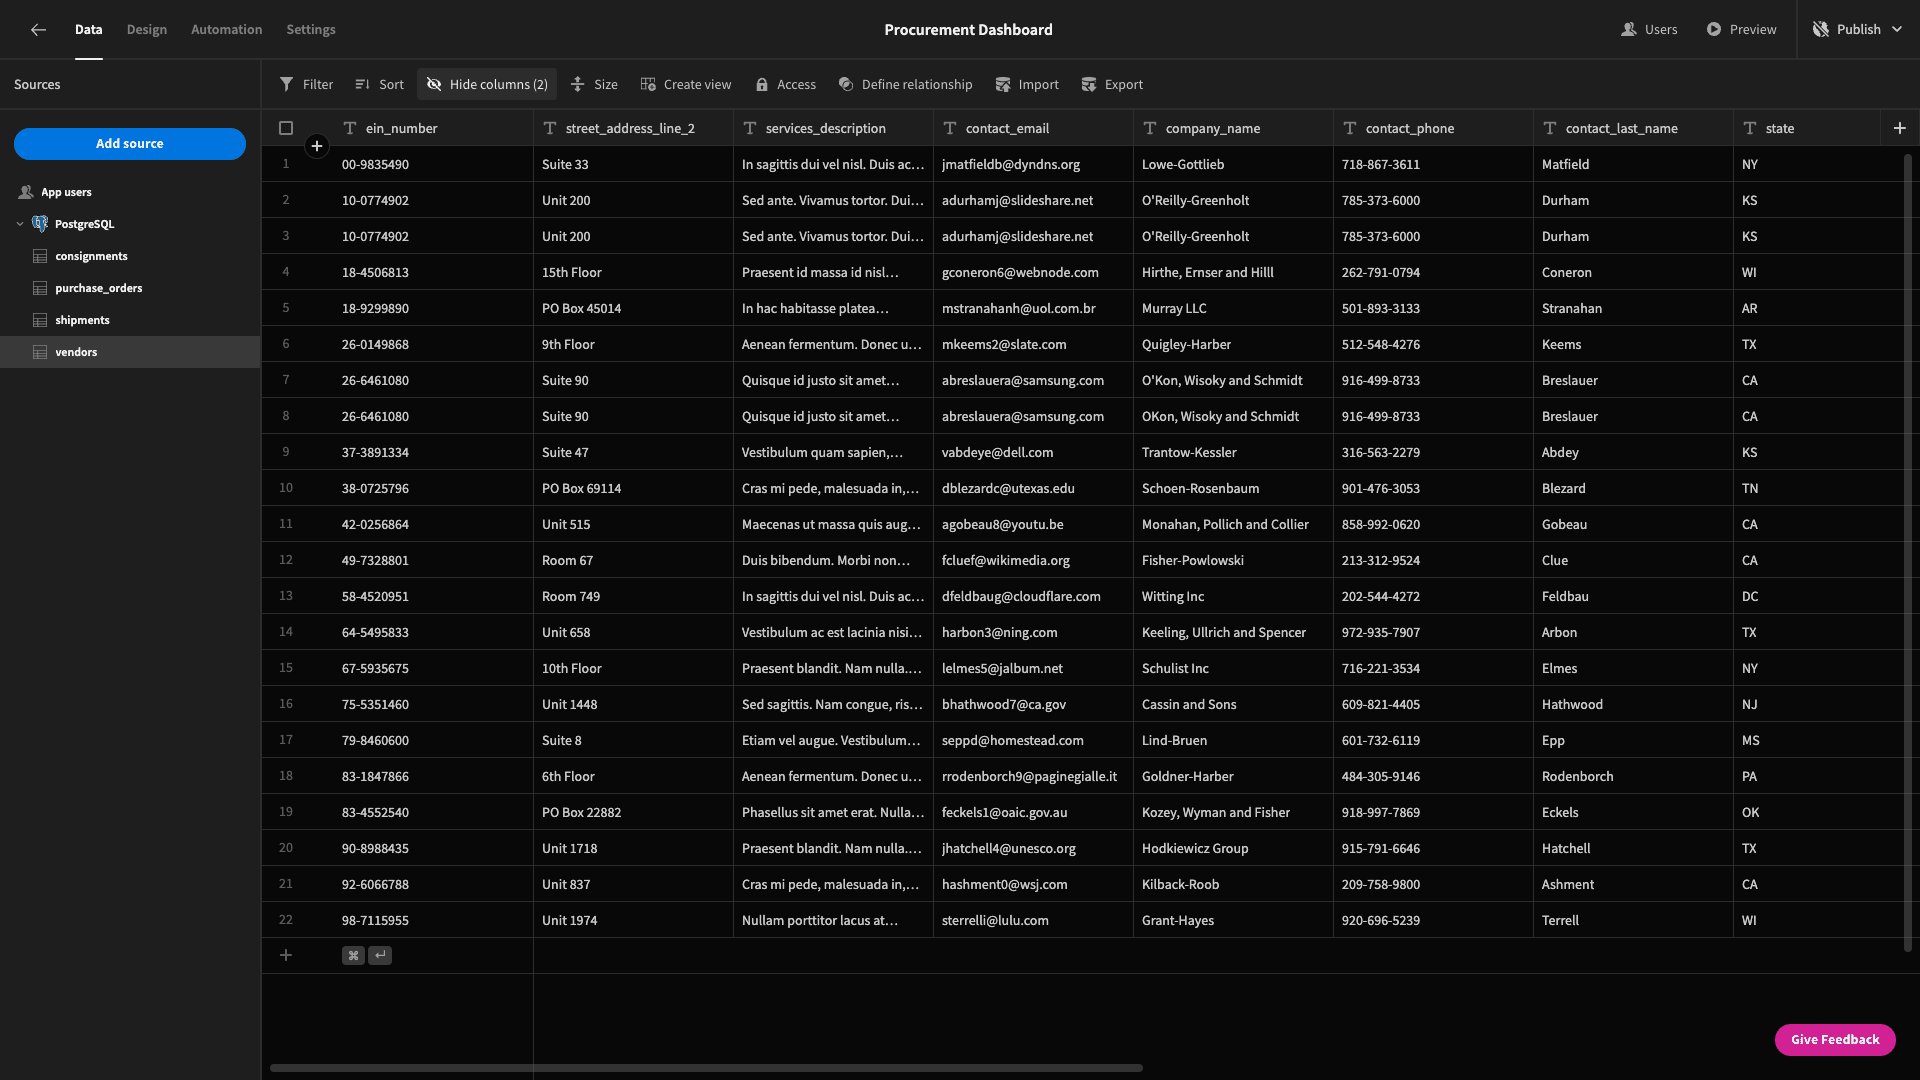This screenshot has height=1080, width=1920.
Task: Open contact_email column header
Action: pos(1033,128)
